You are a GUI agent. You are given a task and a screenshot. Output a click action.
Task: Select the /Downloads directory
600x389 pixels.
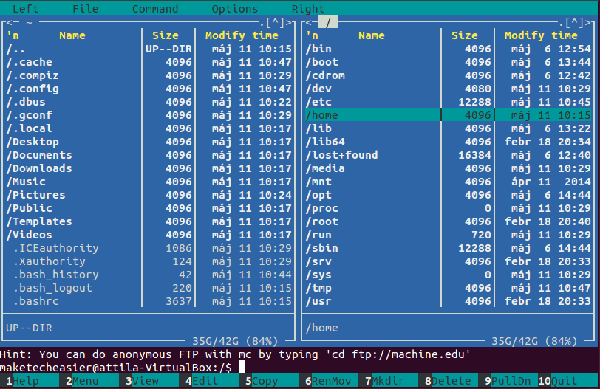[149, 168]
